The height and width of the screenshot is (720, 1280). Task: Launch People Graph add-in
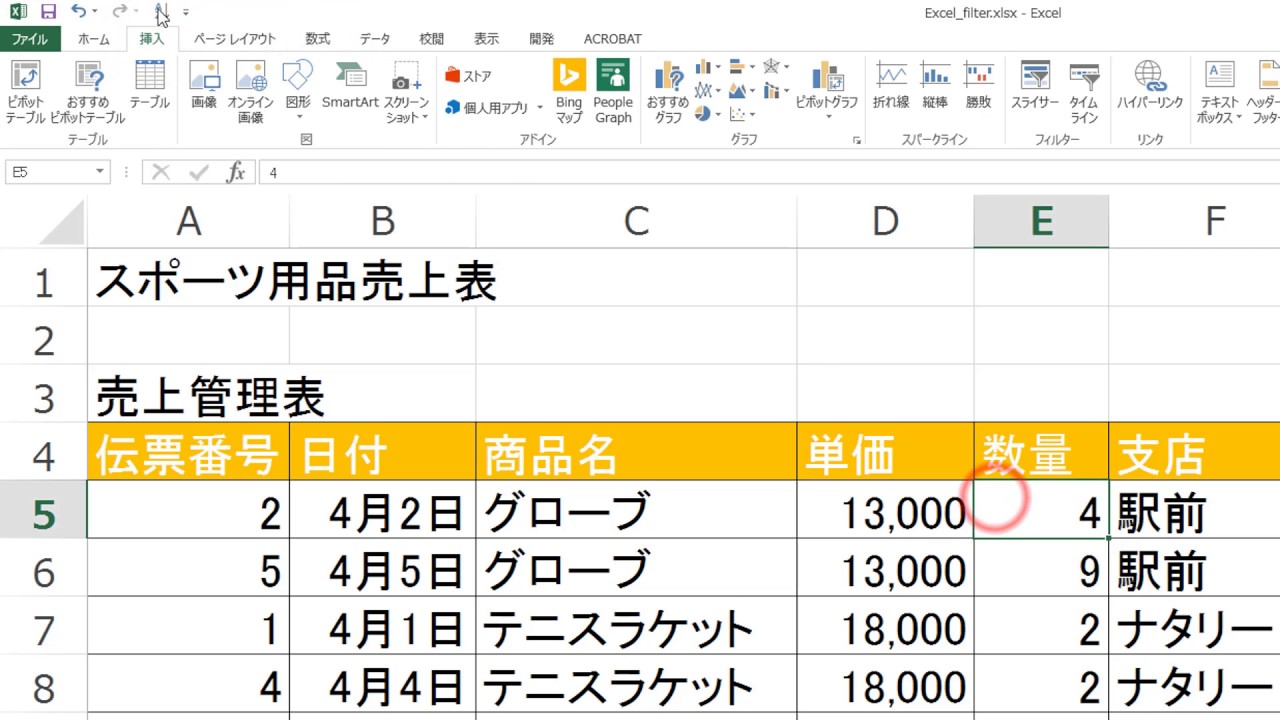pos(613,92)
